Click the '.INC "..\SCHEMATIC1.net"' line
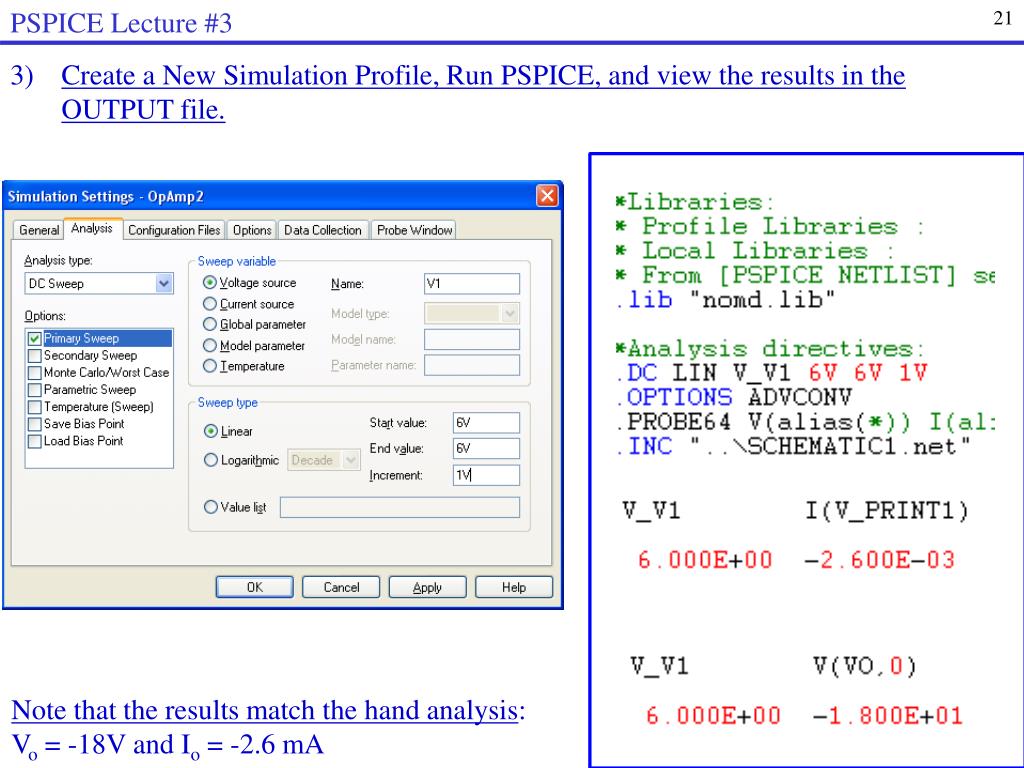 [793, 447]
